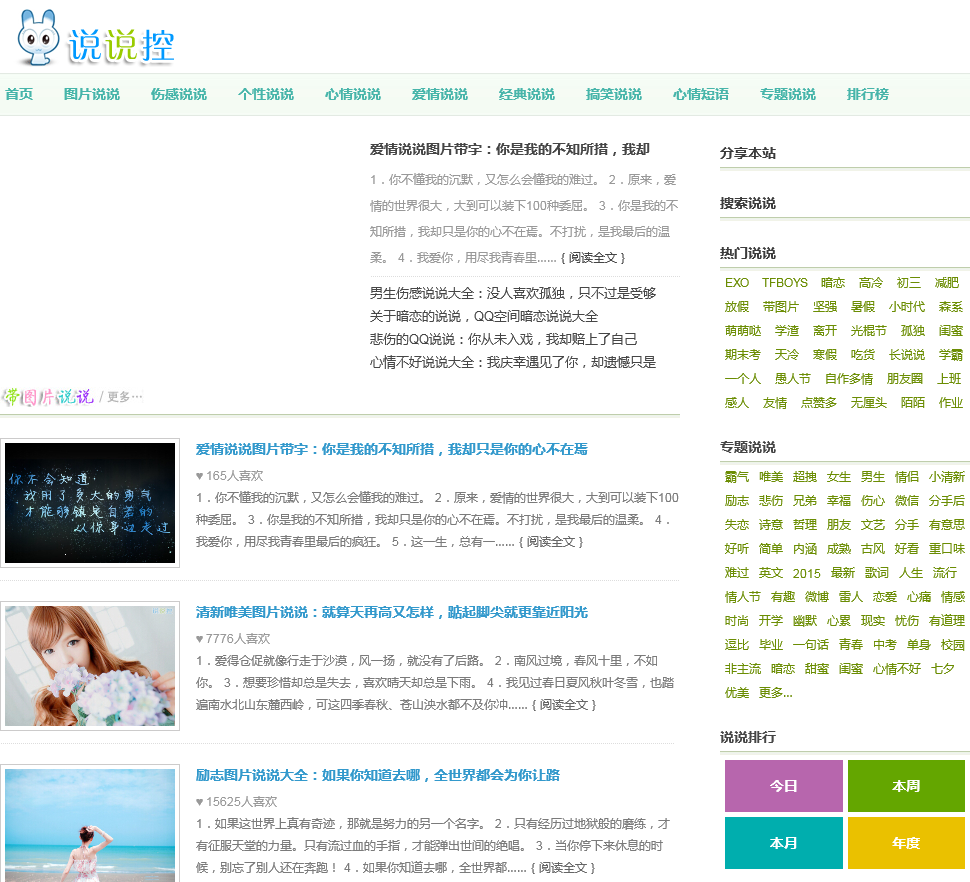Go to 专题说说 in the nav bar
Image resolution: width=970 pixels, height=882 pixels.
tap(788, 94)
